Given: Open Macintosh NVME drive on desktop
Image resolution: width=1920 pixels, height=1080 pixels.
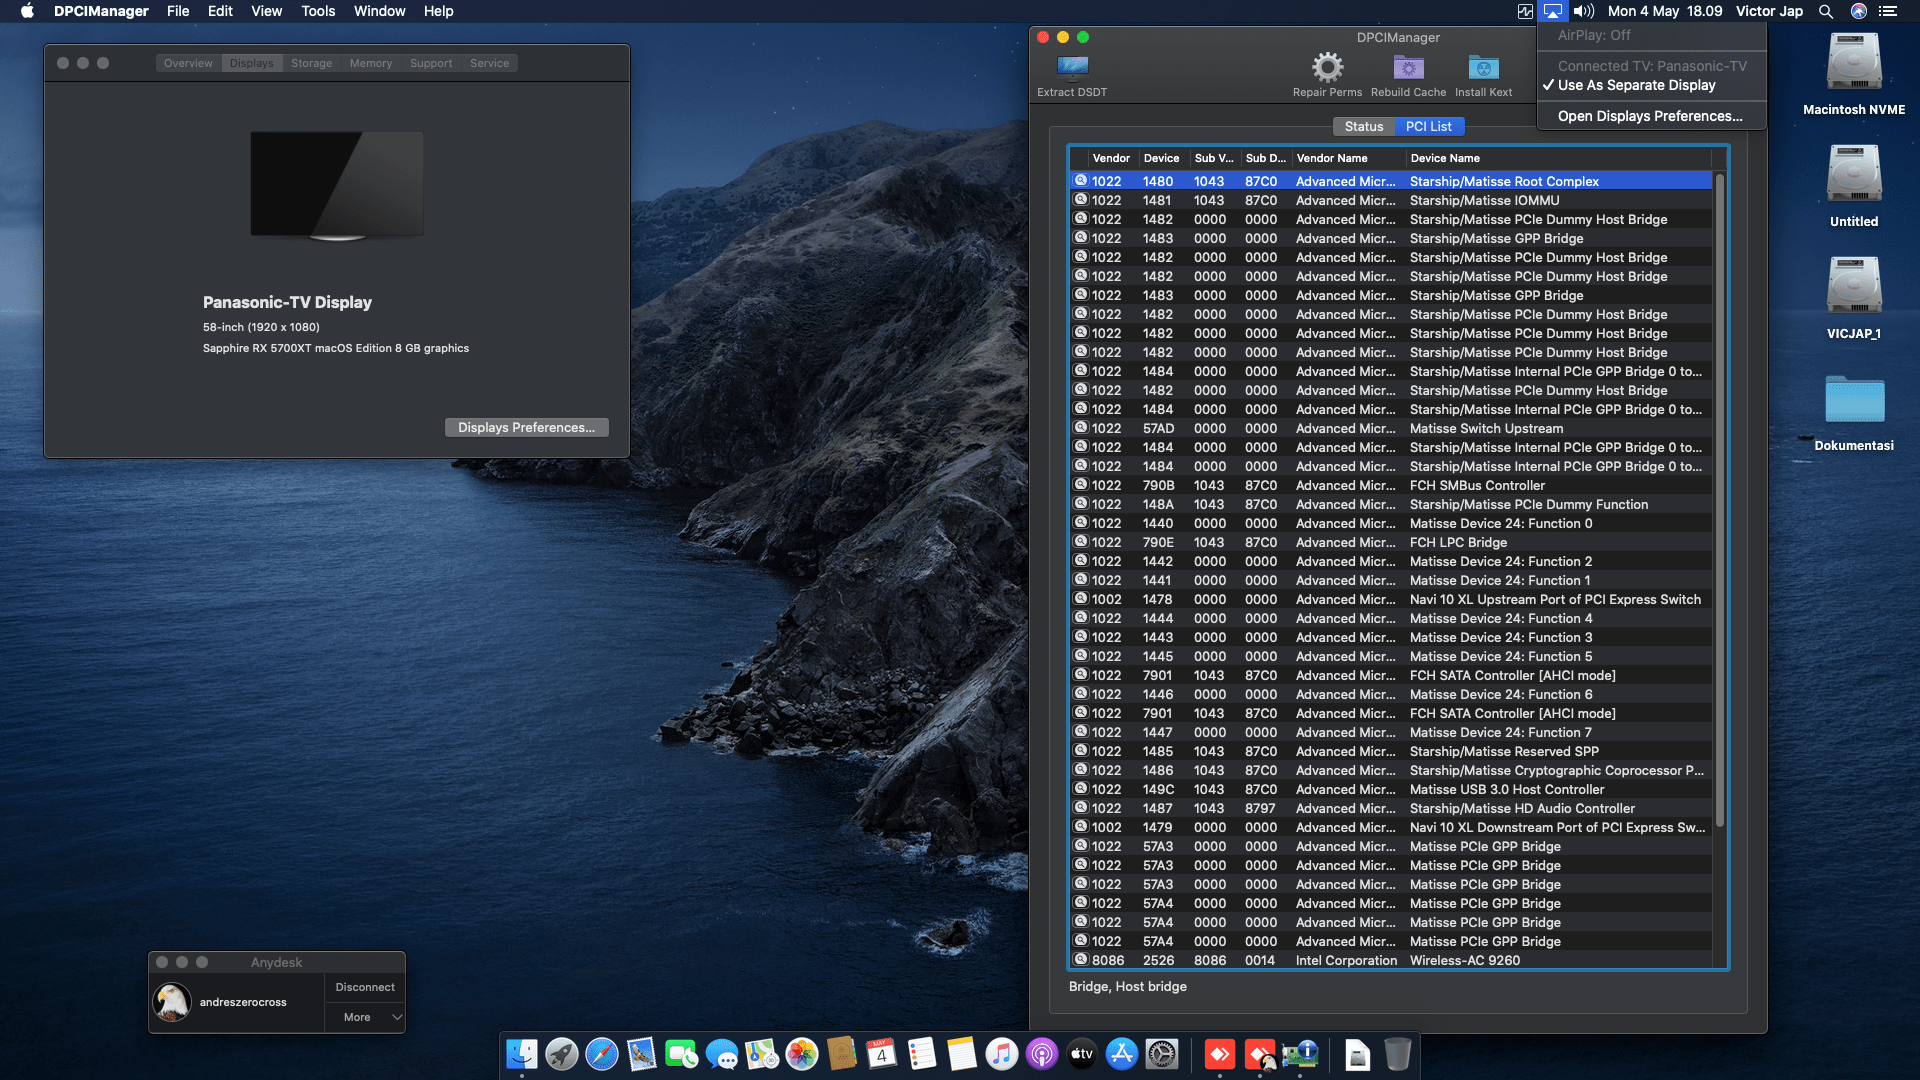Looking at the screenshot, I should point(1853,63).
